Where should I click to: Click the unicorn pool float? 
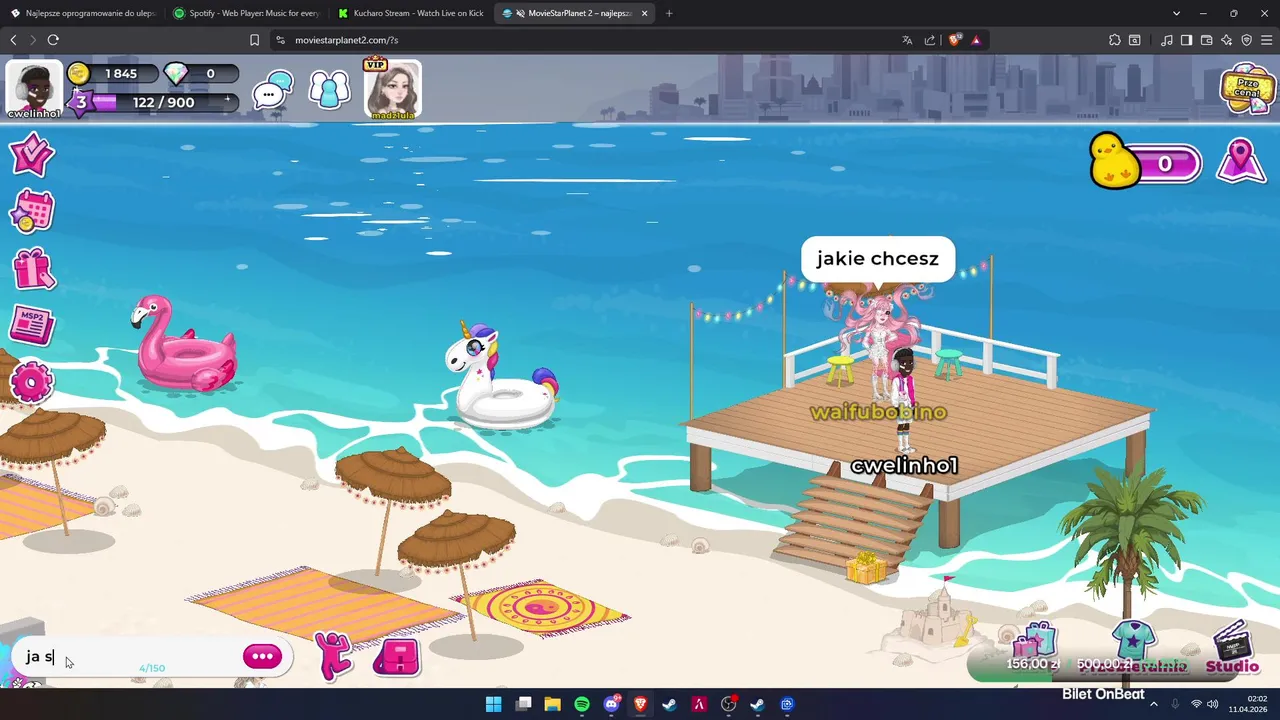pyautogui.click(x=502, y=377)
